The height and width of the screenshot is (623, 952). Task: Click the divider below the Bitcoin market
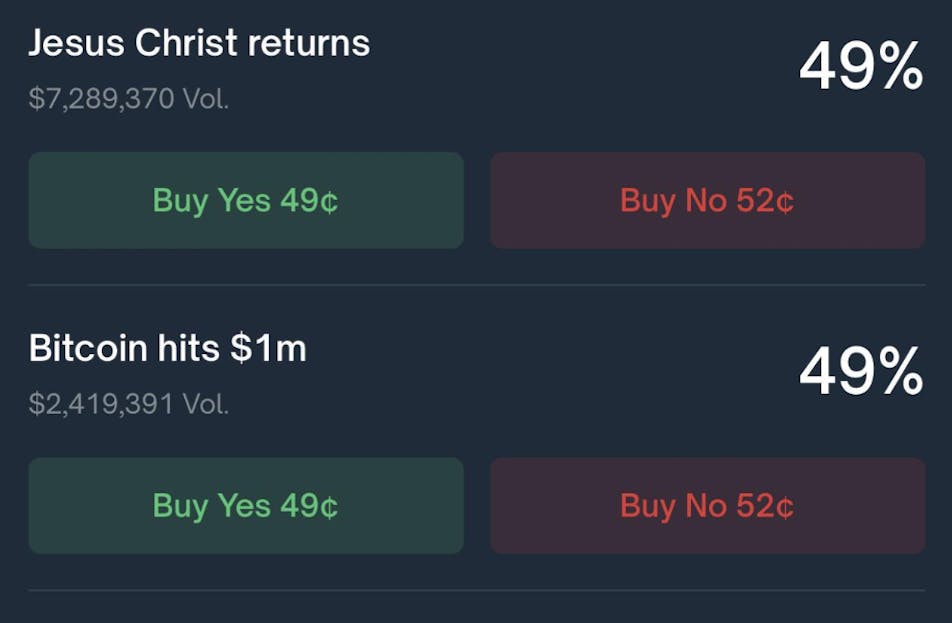[476, 590]
